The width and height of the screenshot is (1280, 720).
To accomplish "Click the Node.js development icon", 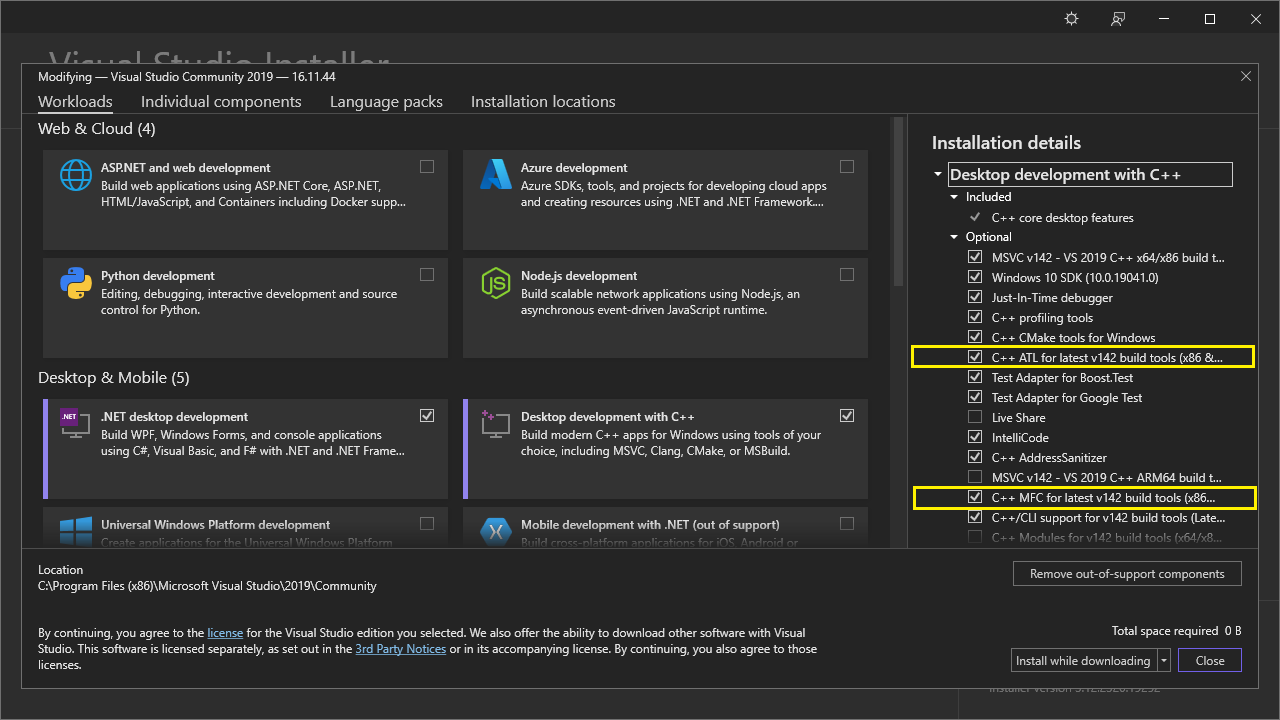I will [x=496, y=284].
